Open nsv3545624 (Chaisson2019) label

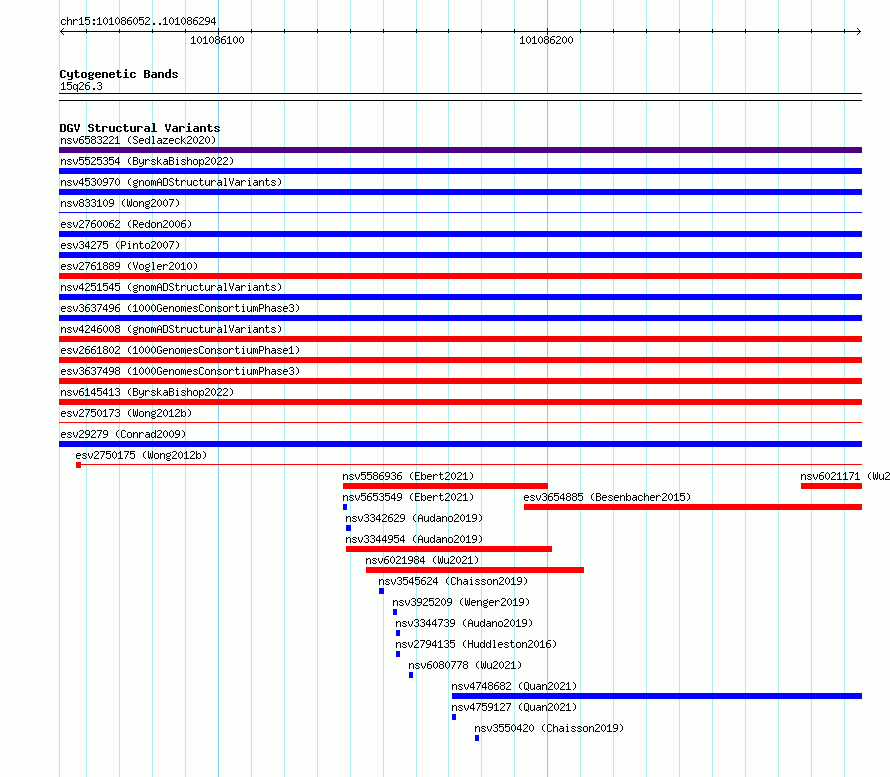click(453, 581)
